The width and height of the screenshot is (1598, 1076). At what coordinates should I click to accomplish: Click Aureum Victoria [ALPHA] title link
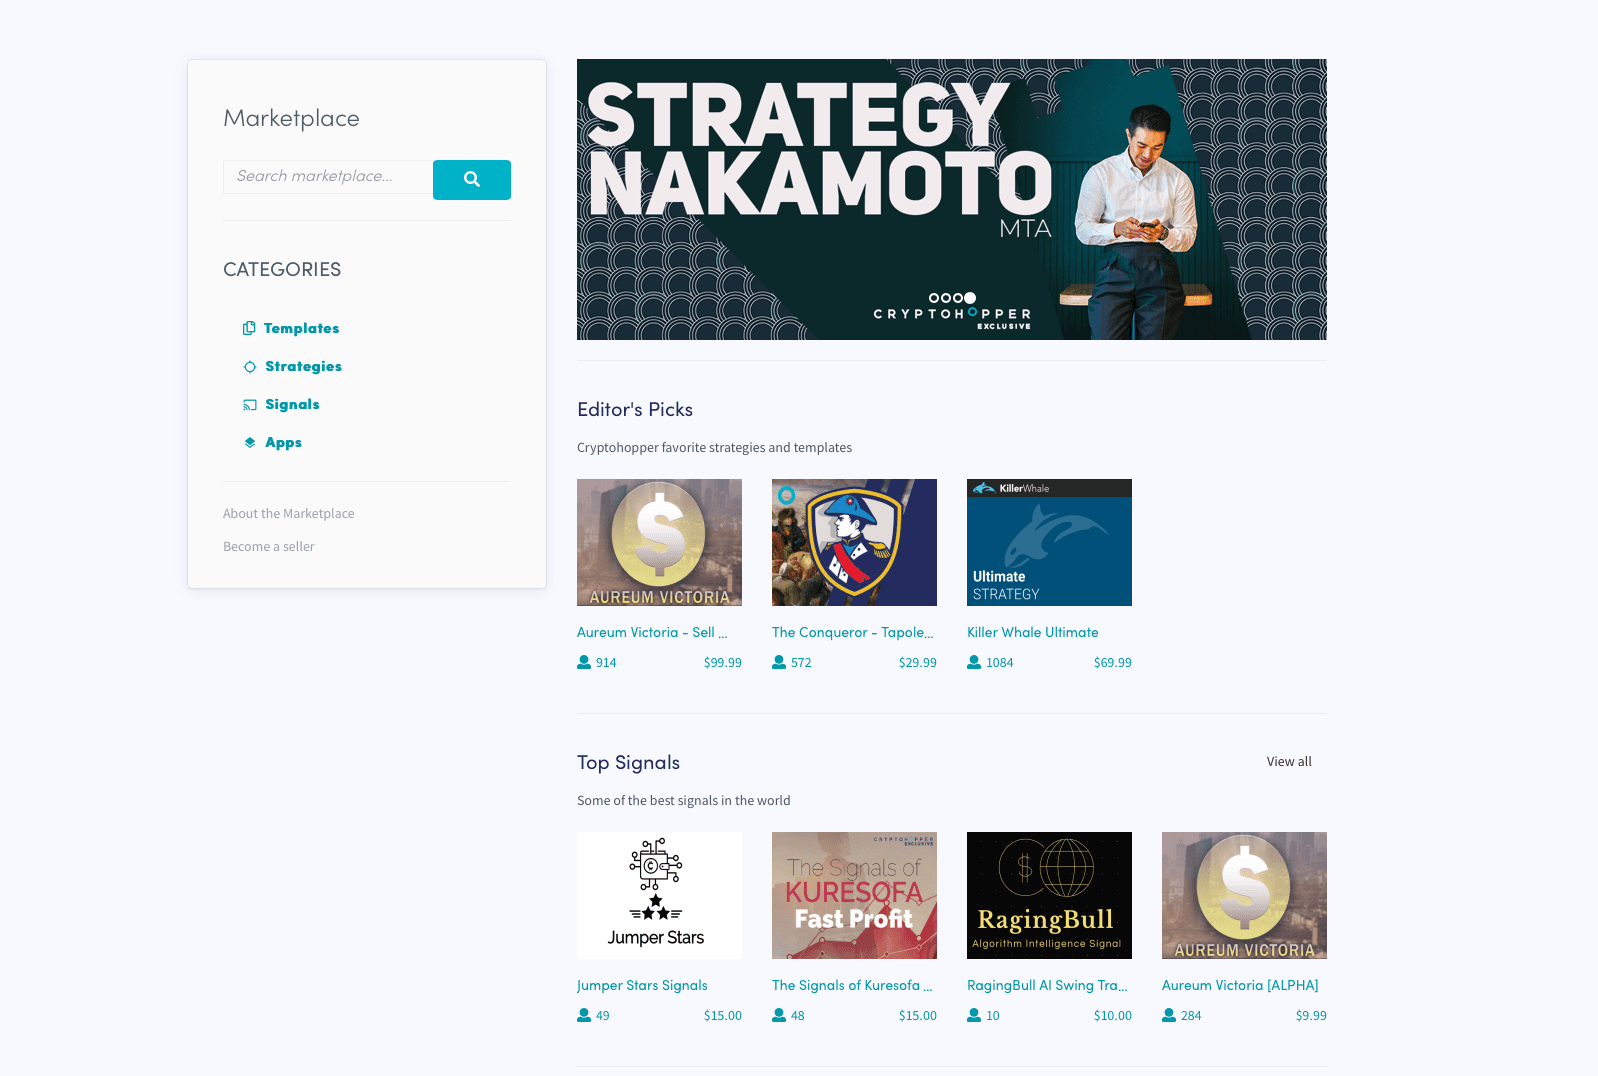click(x=1240, y=985)
